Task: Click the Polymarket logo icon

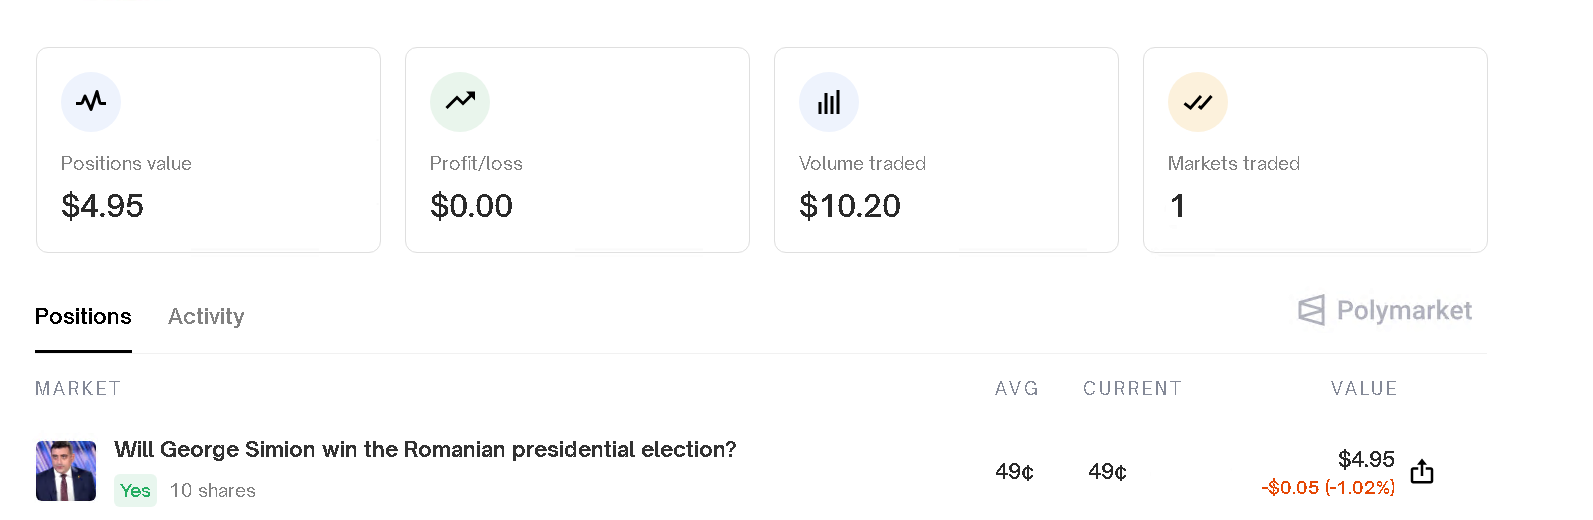Action: click(x=1312, y=310)
